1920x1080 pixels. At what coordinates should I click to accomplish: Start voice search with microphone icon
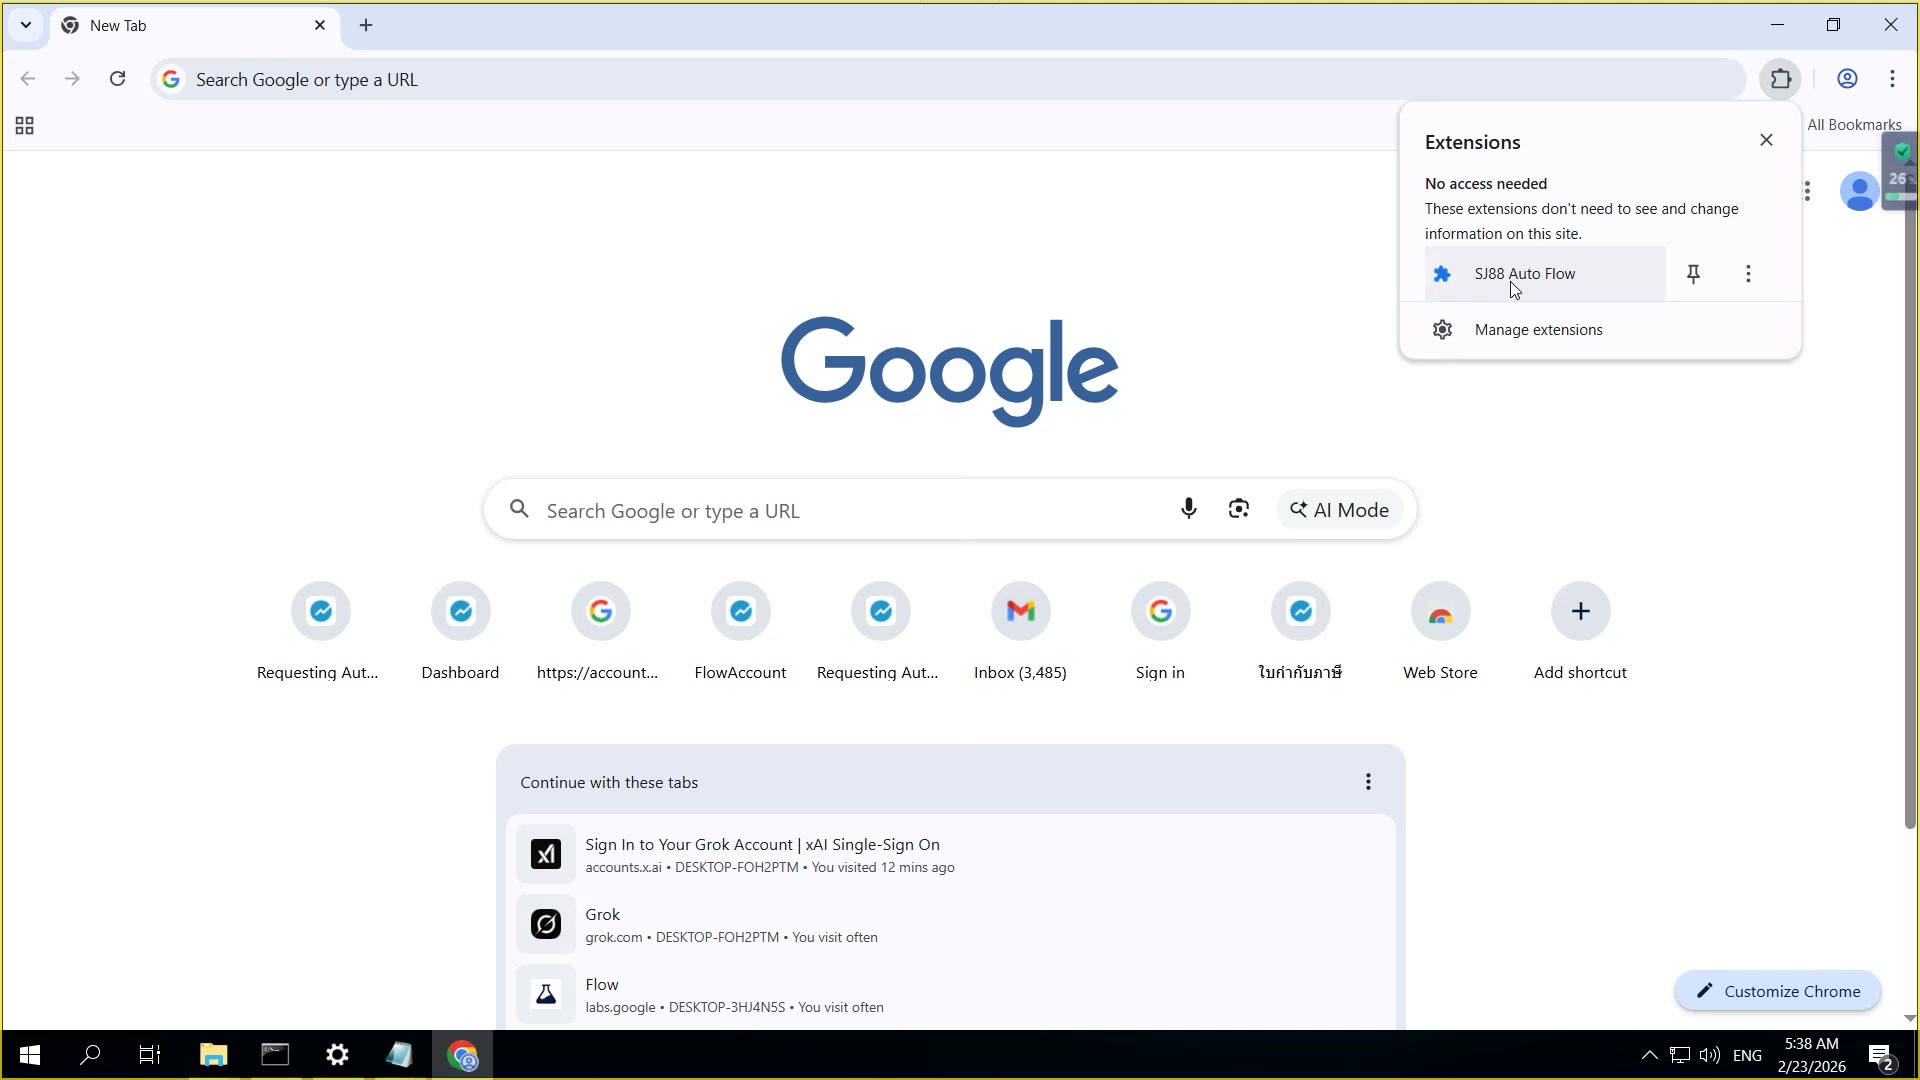pos(1188,509)
